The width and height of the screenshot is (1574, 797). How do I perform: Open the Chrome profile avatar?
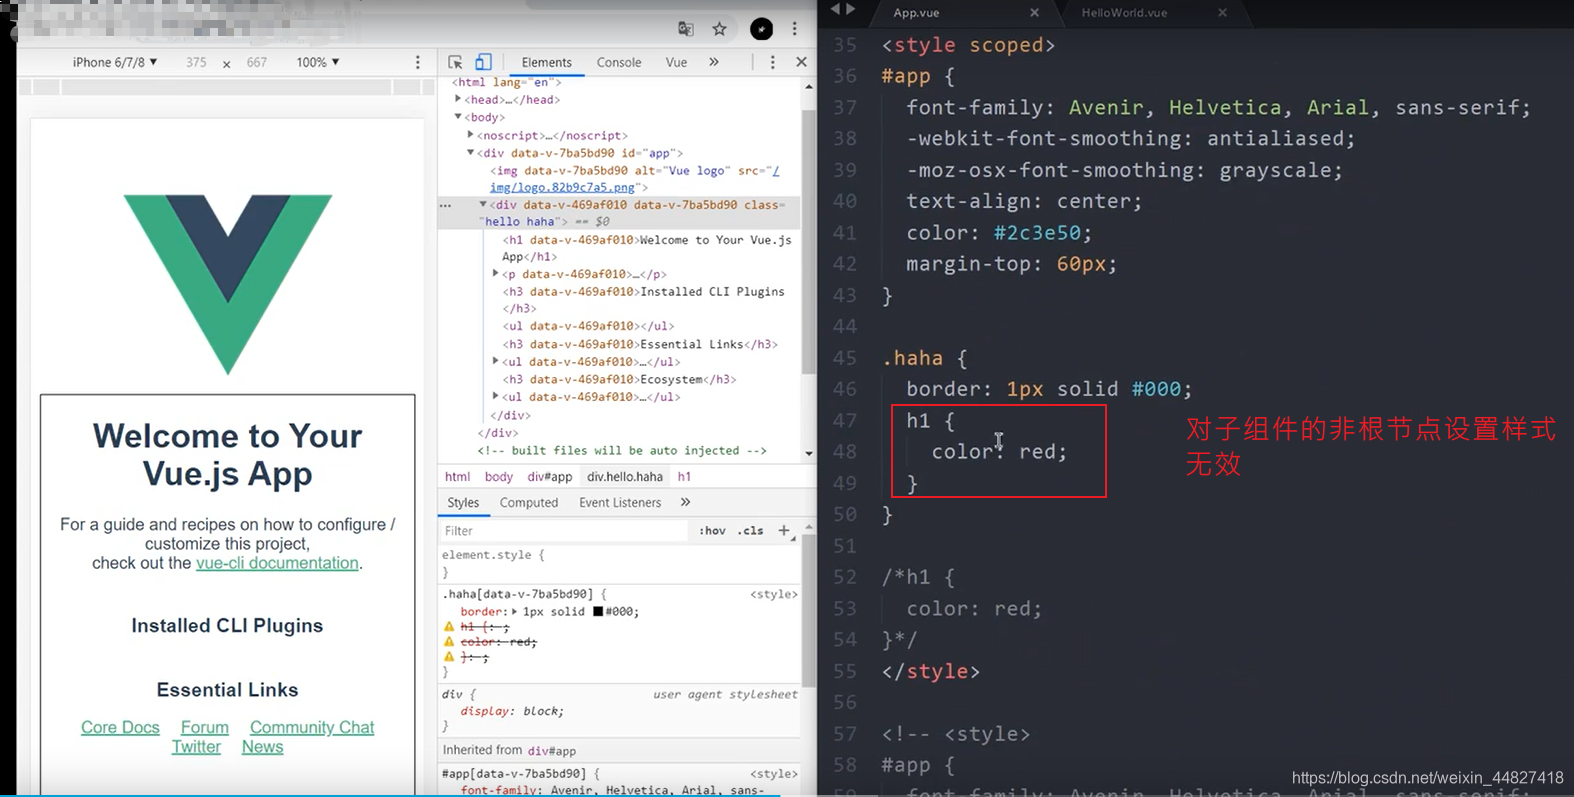click(x=761, y=29)
